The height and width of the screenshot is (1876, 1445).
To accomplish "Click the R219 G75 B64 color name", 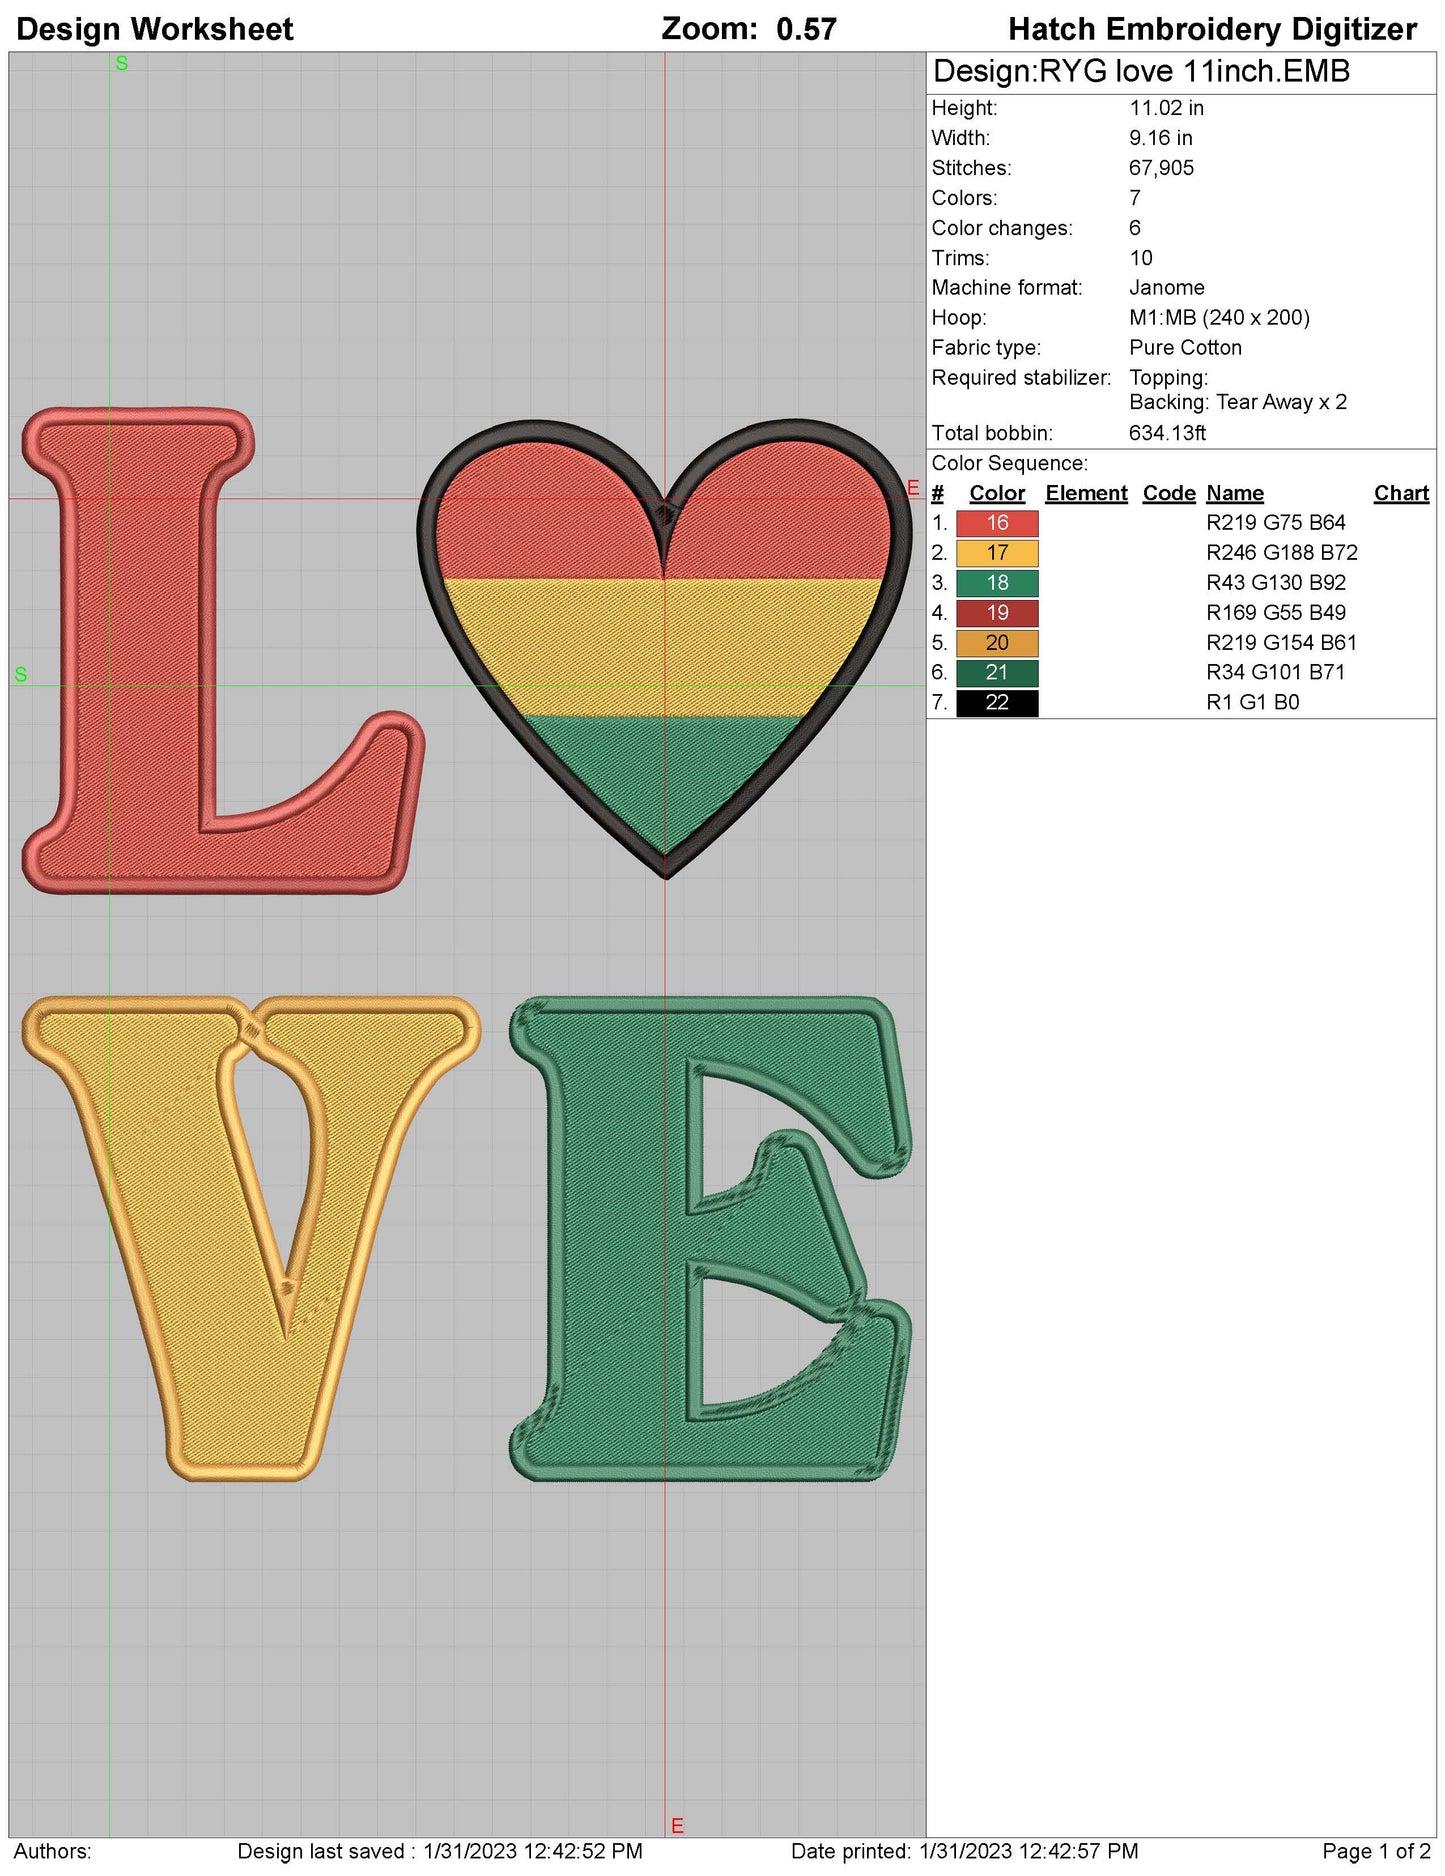I will point(1275,523).
